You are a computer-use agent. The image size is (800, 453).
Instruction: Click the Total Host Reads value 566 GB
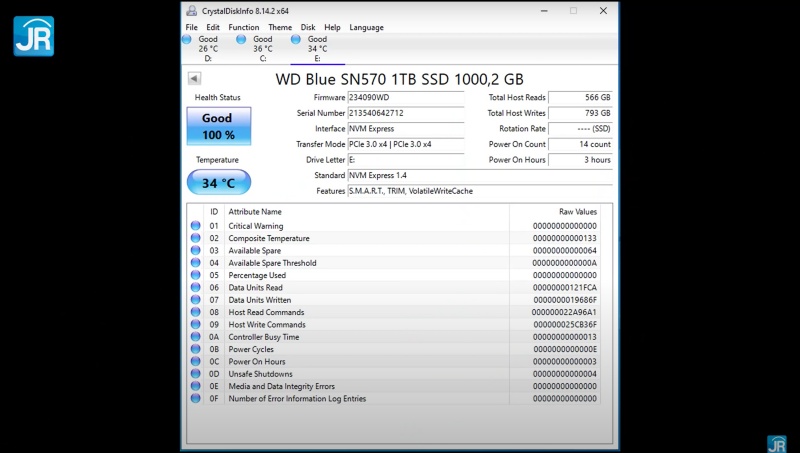coord(580,97)
